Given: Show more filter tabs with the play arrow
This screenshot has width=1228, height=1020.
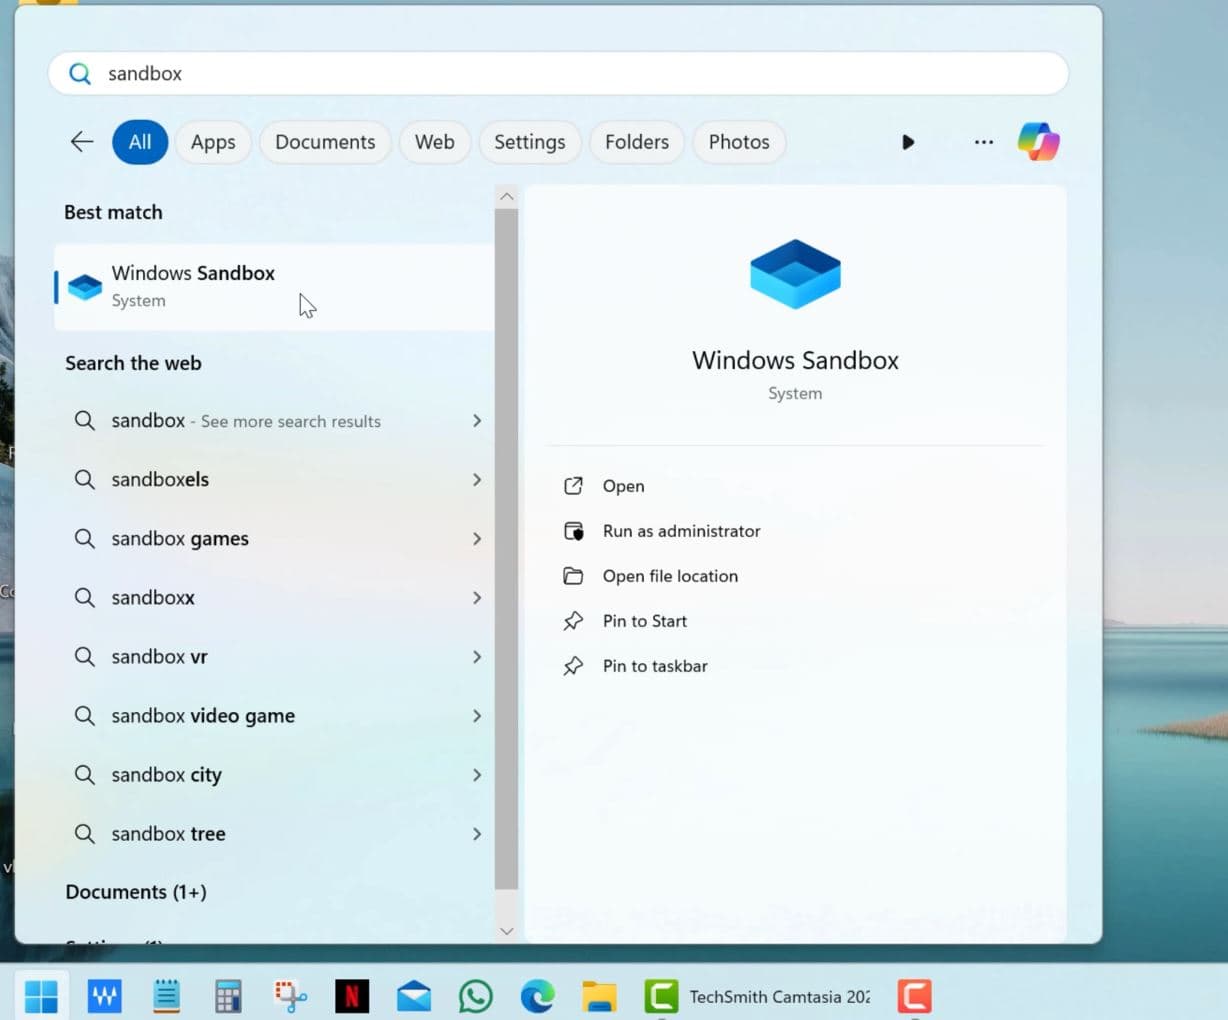Looking at the screenshot, I should [x=908, y=142].
